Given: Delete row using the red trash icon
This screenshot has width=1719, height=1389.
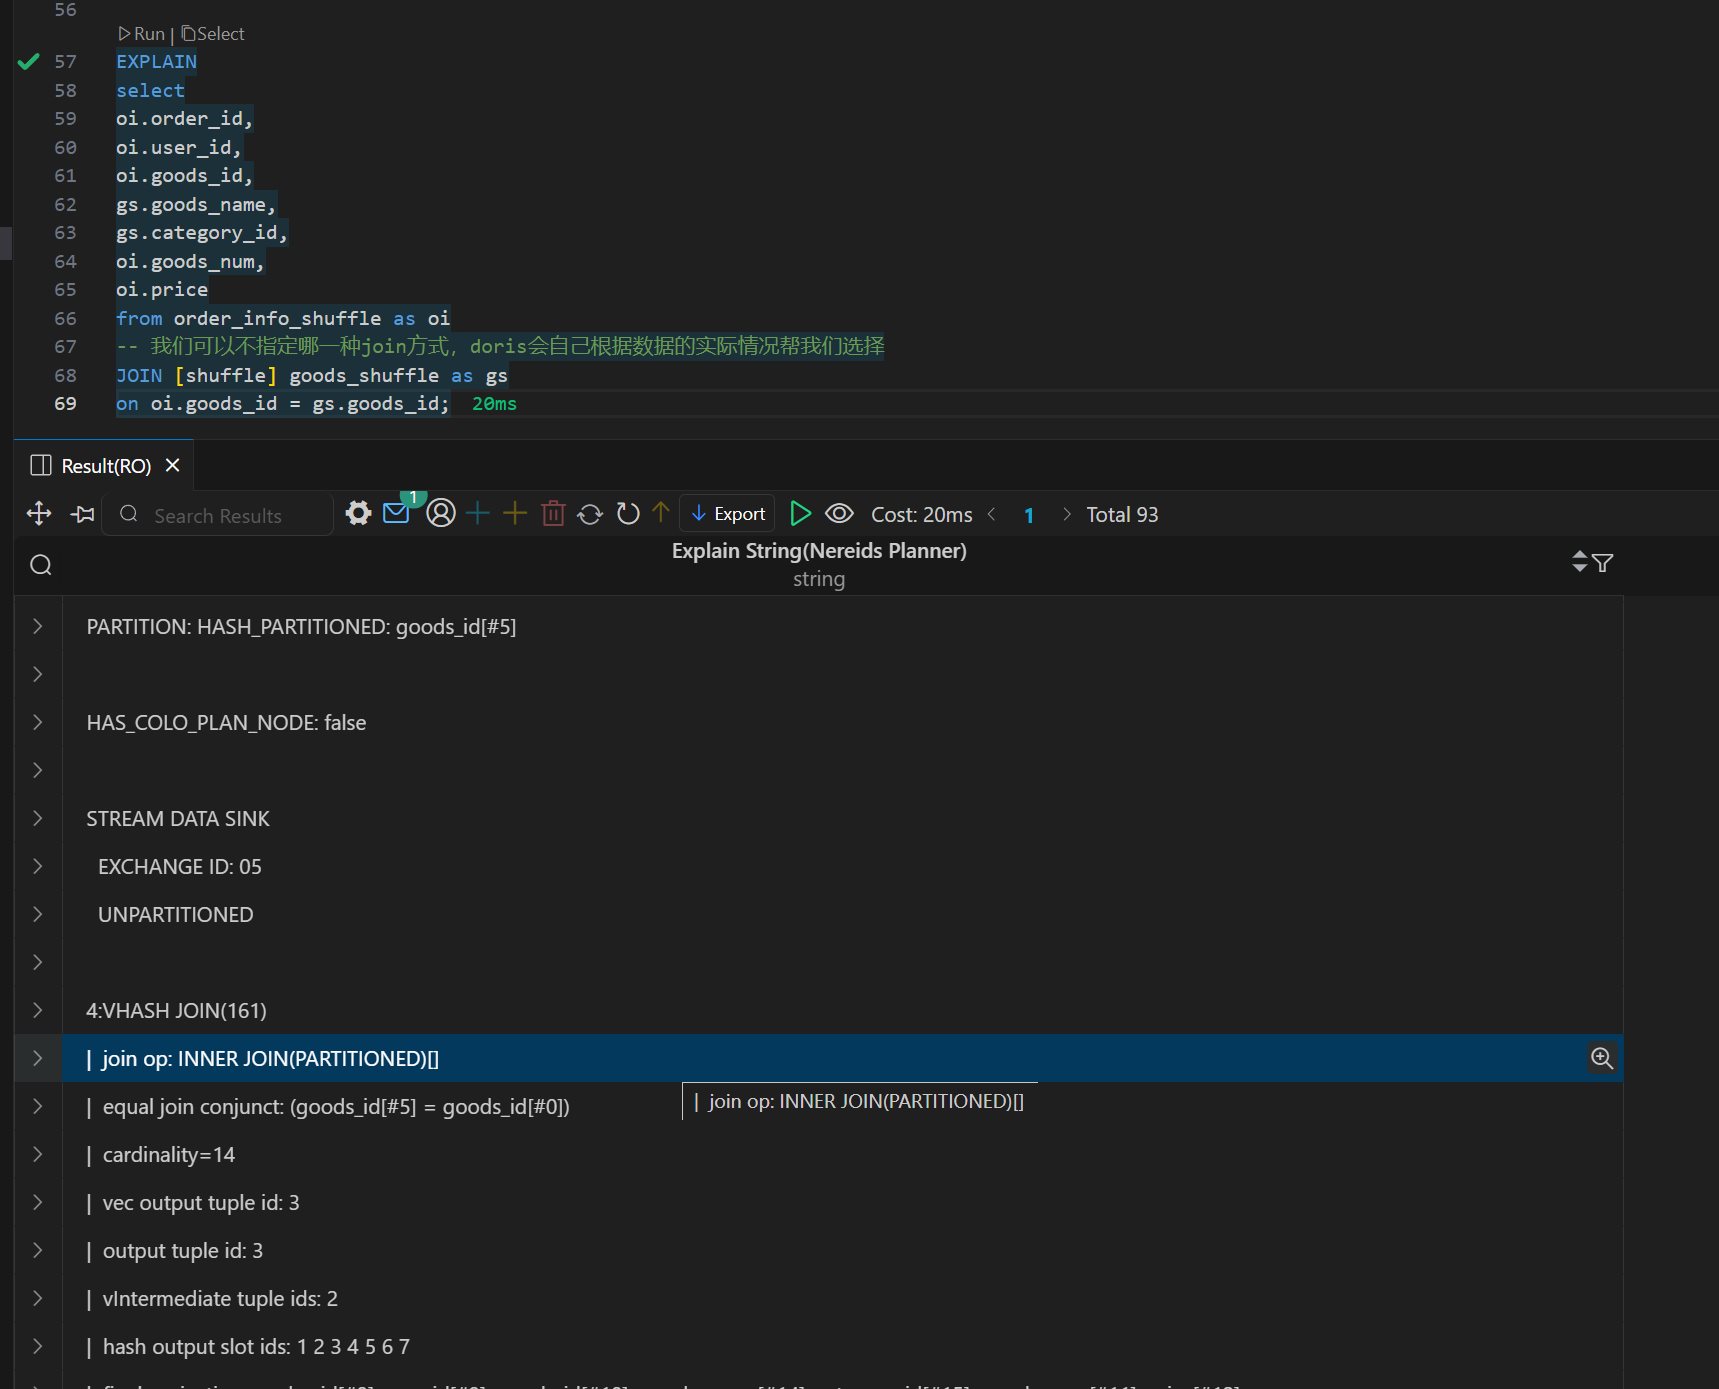Looking at the screenshot, I should pyautogui.click(x=553, y=514).
